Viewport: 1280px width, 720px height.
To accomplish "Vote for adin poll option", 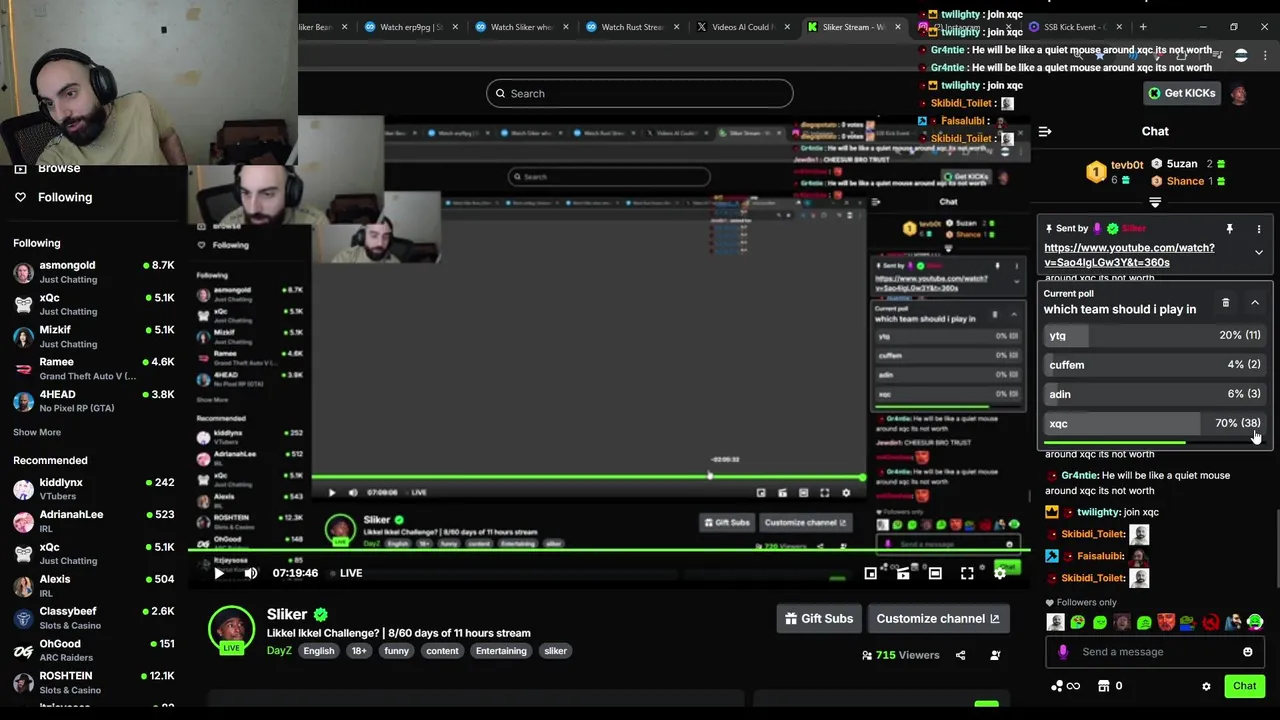I will click(1155, 394).
